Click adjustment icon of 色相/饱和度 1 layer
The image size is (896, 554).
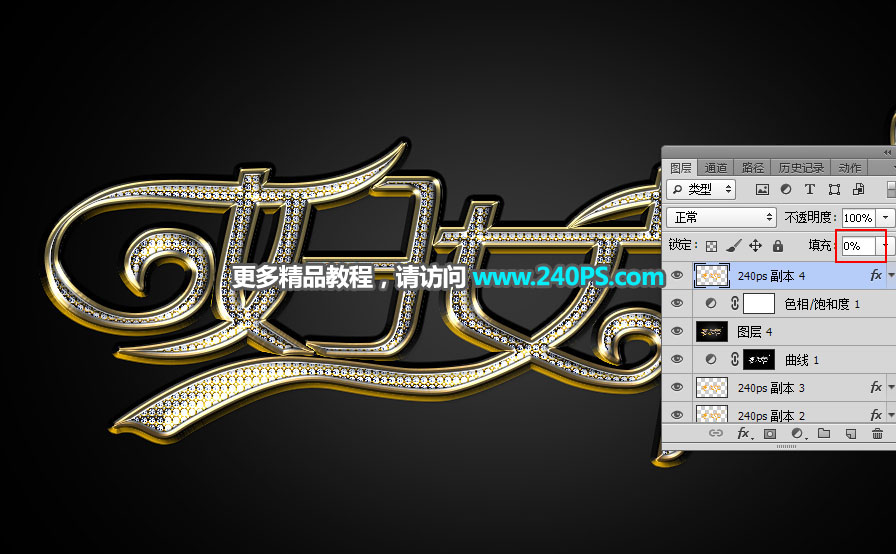click(711, 303)
